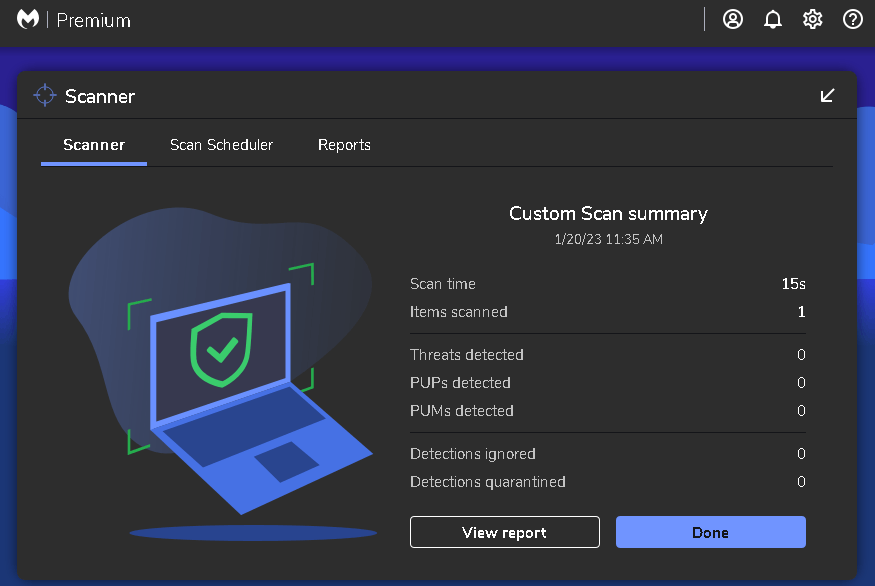Click the 15s scan time value
This screenshot has width=875, height=586.
click(x=794, y=284)
